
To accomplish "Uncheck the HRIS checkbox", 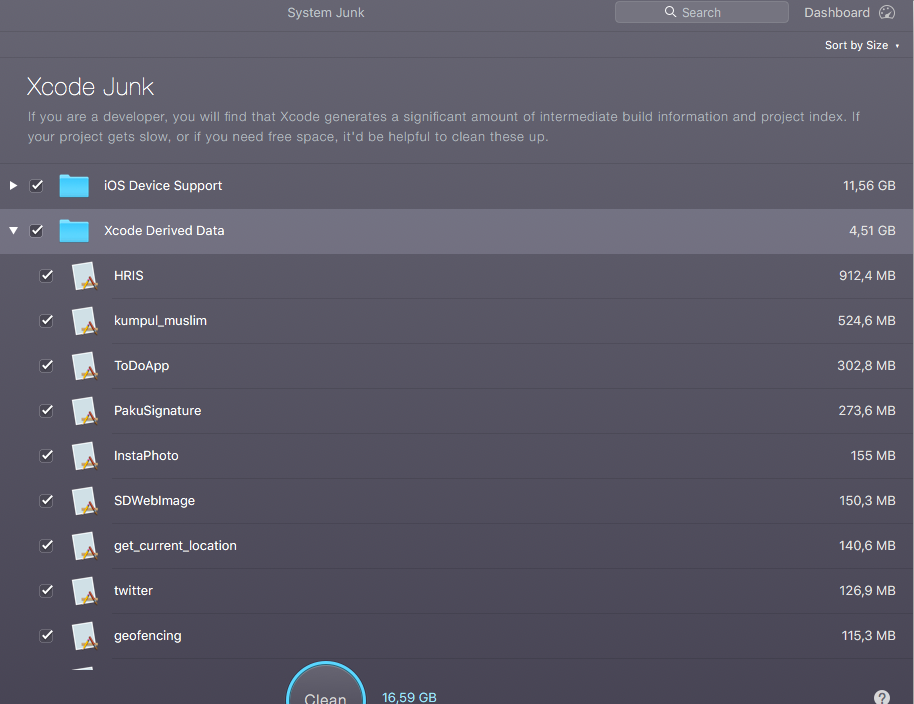I will click(x=47, y=275).
